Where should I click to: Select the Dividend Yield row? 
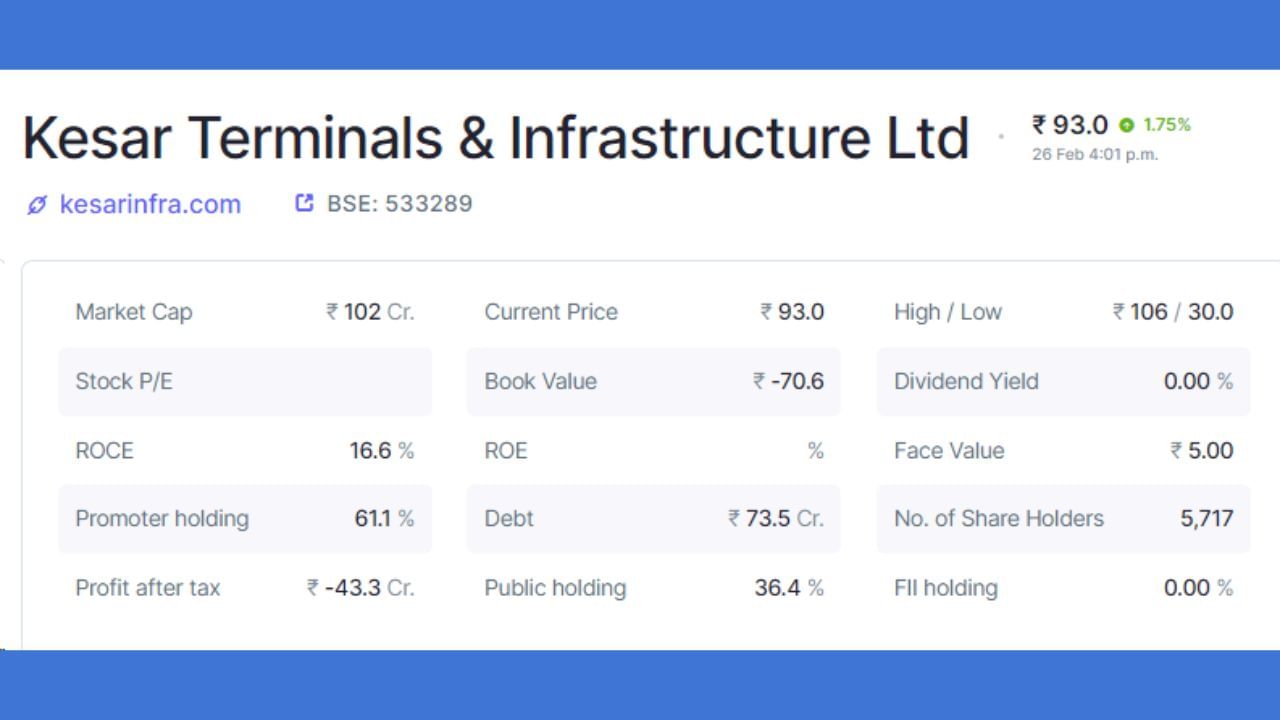point(1063,381)
